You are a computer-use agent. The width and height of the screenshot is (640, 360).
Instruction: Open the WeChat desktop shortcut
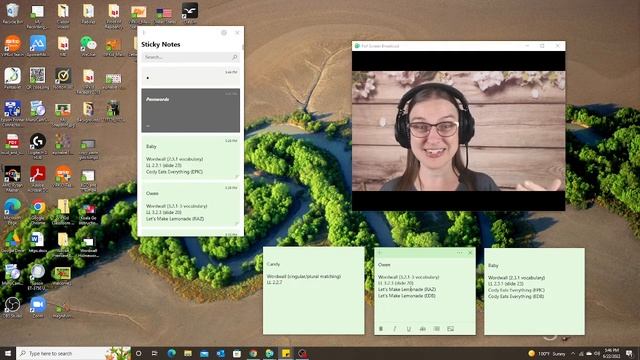click(88, 46)
